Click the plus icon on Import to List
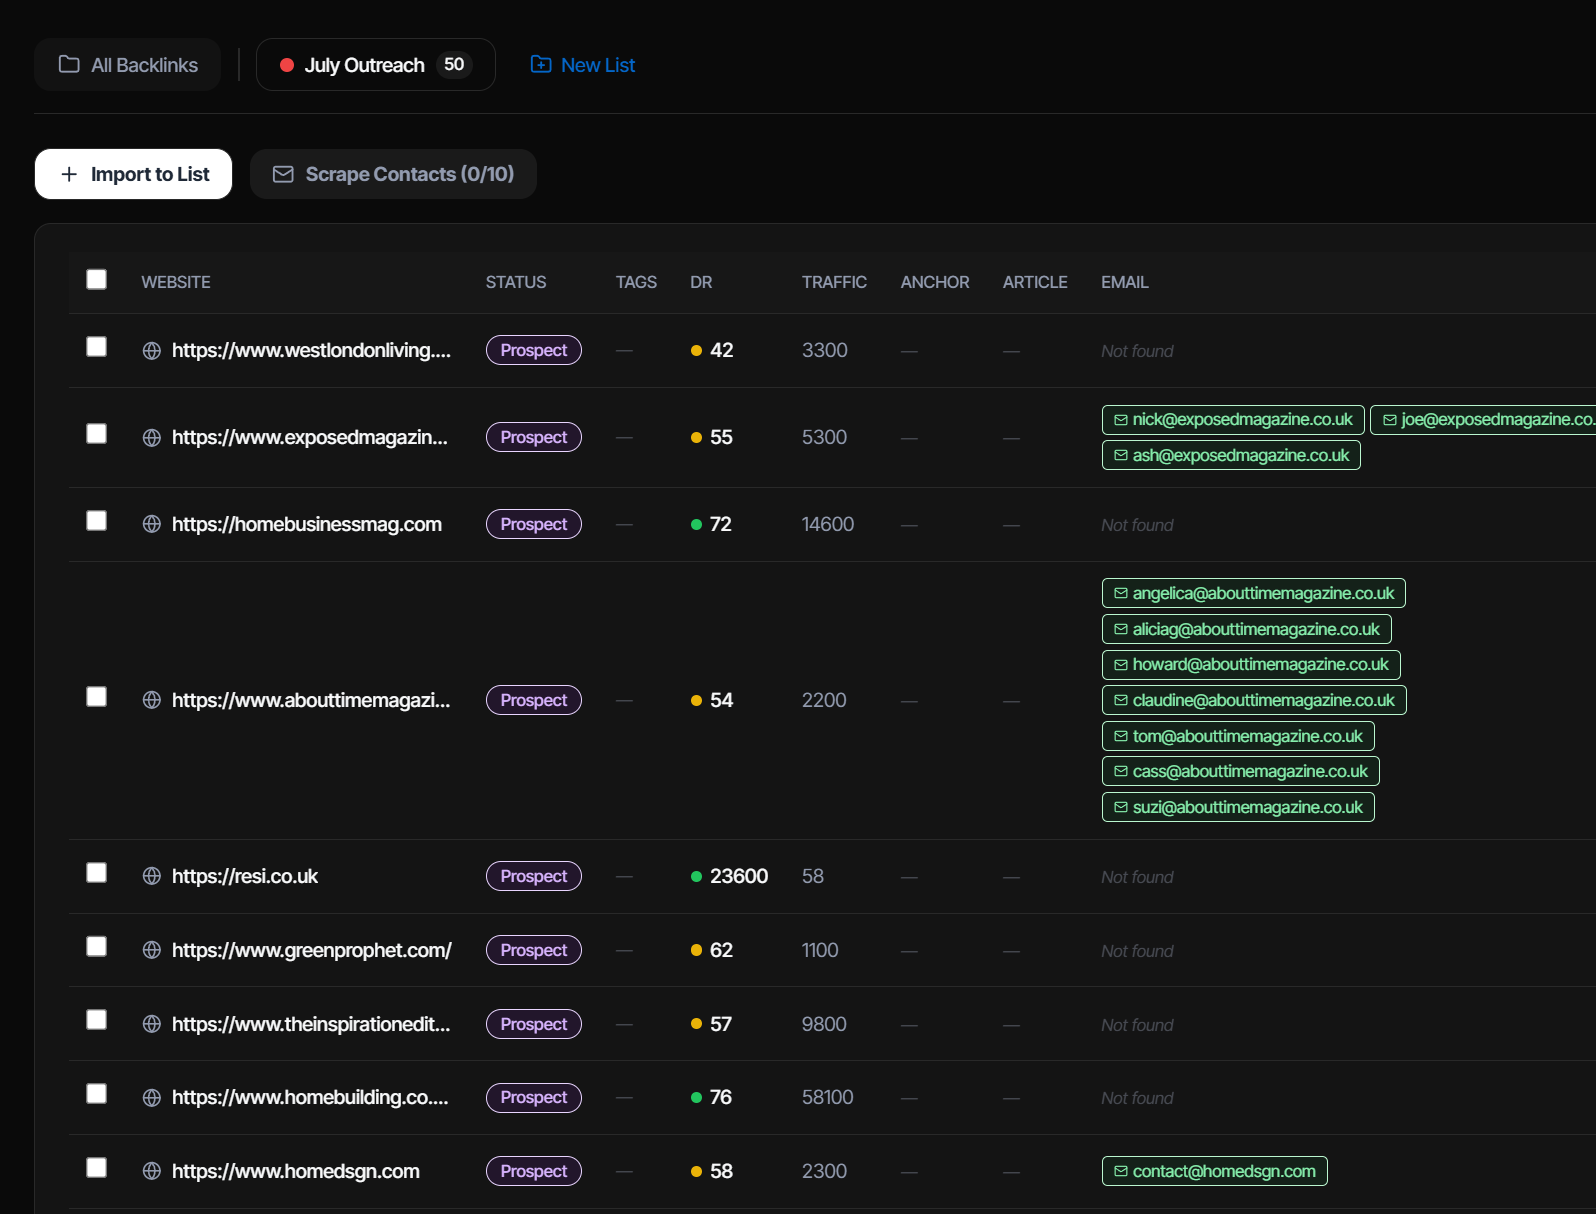 [69, 174]
